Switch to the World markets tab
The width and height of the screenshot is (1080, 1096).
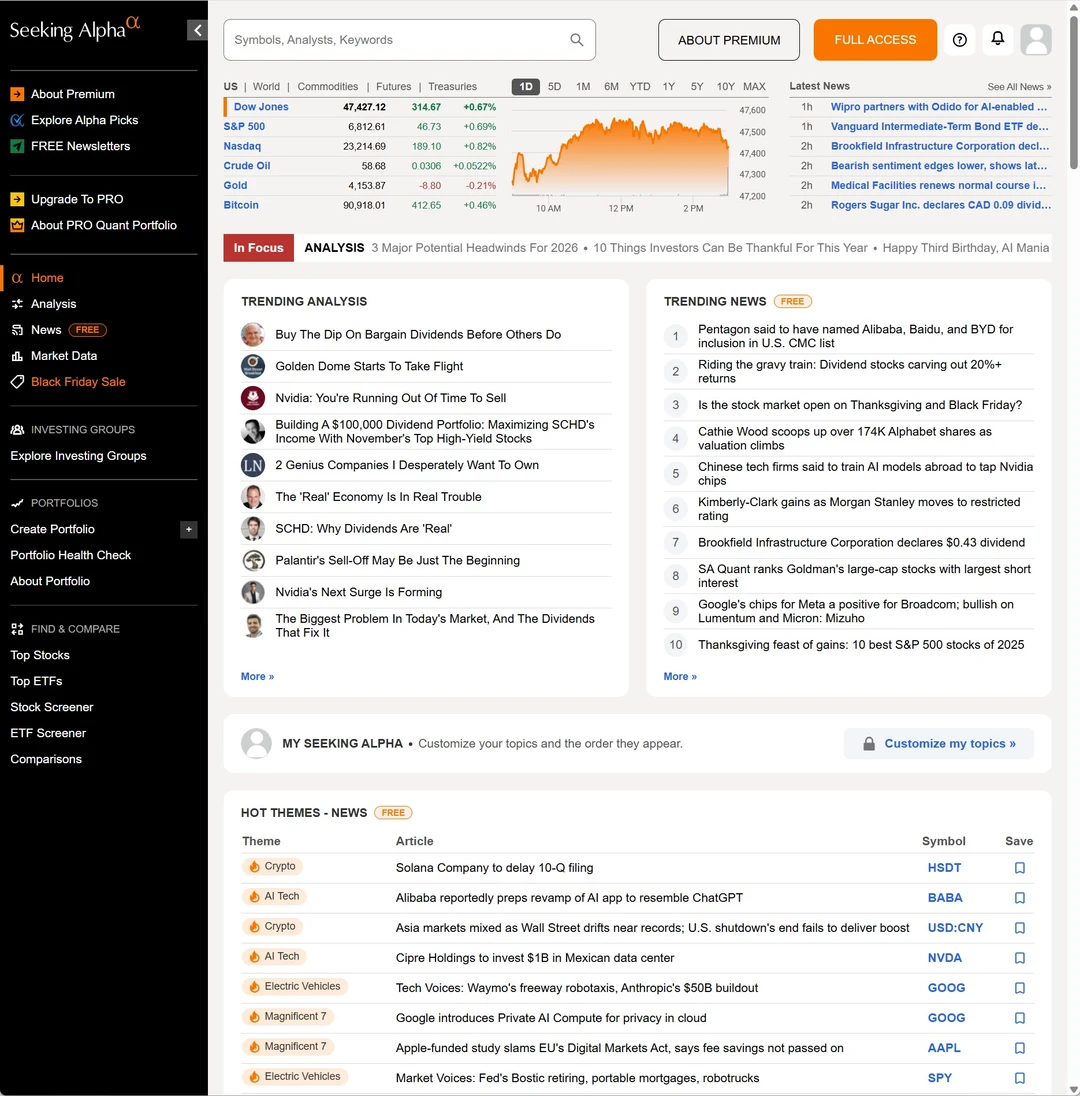tap(266, 87)
